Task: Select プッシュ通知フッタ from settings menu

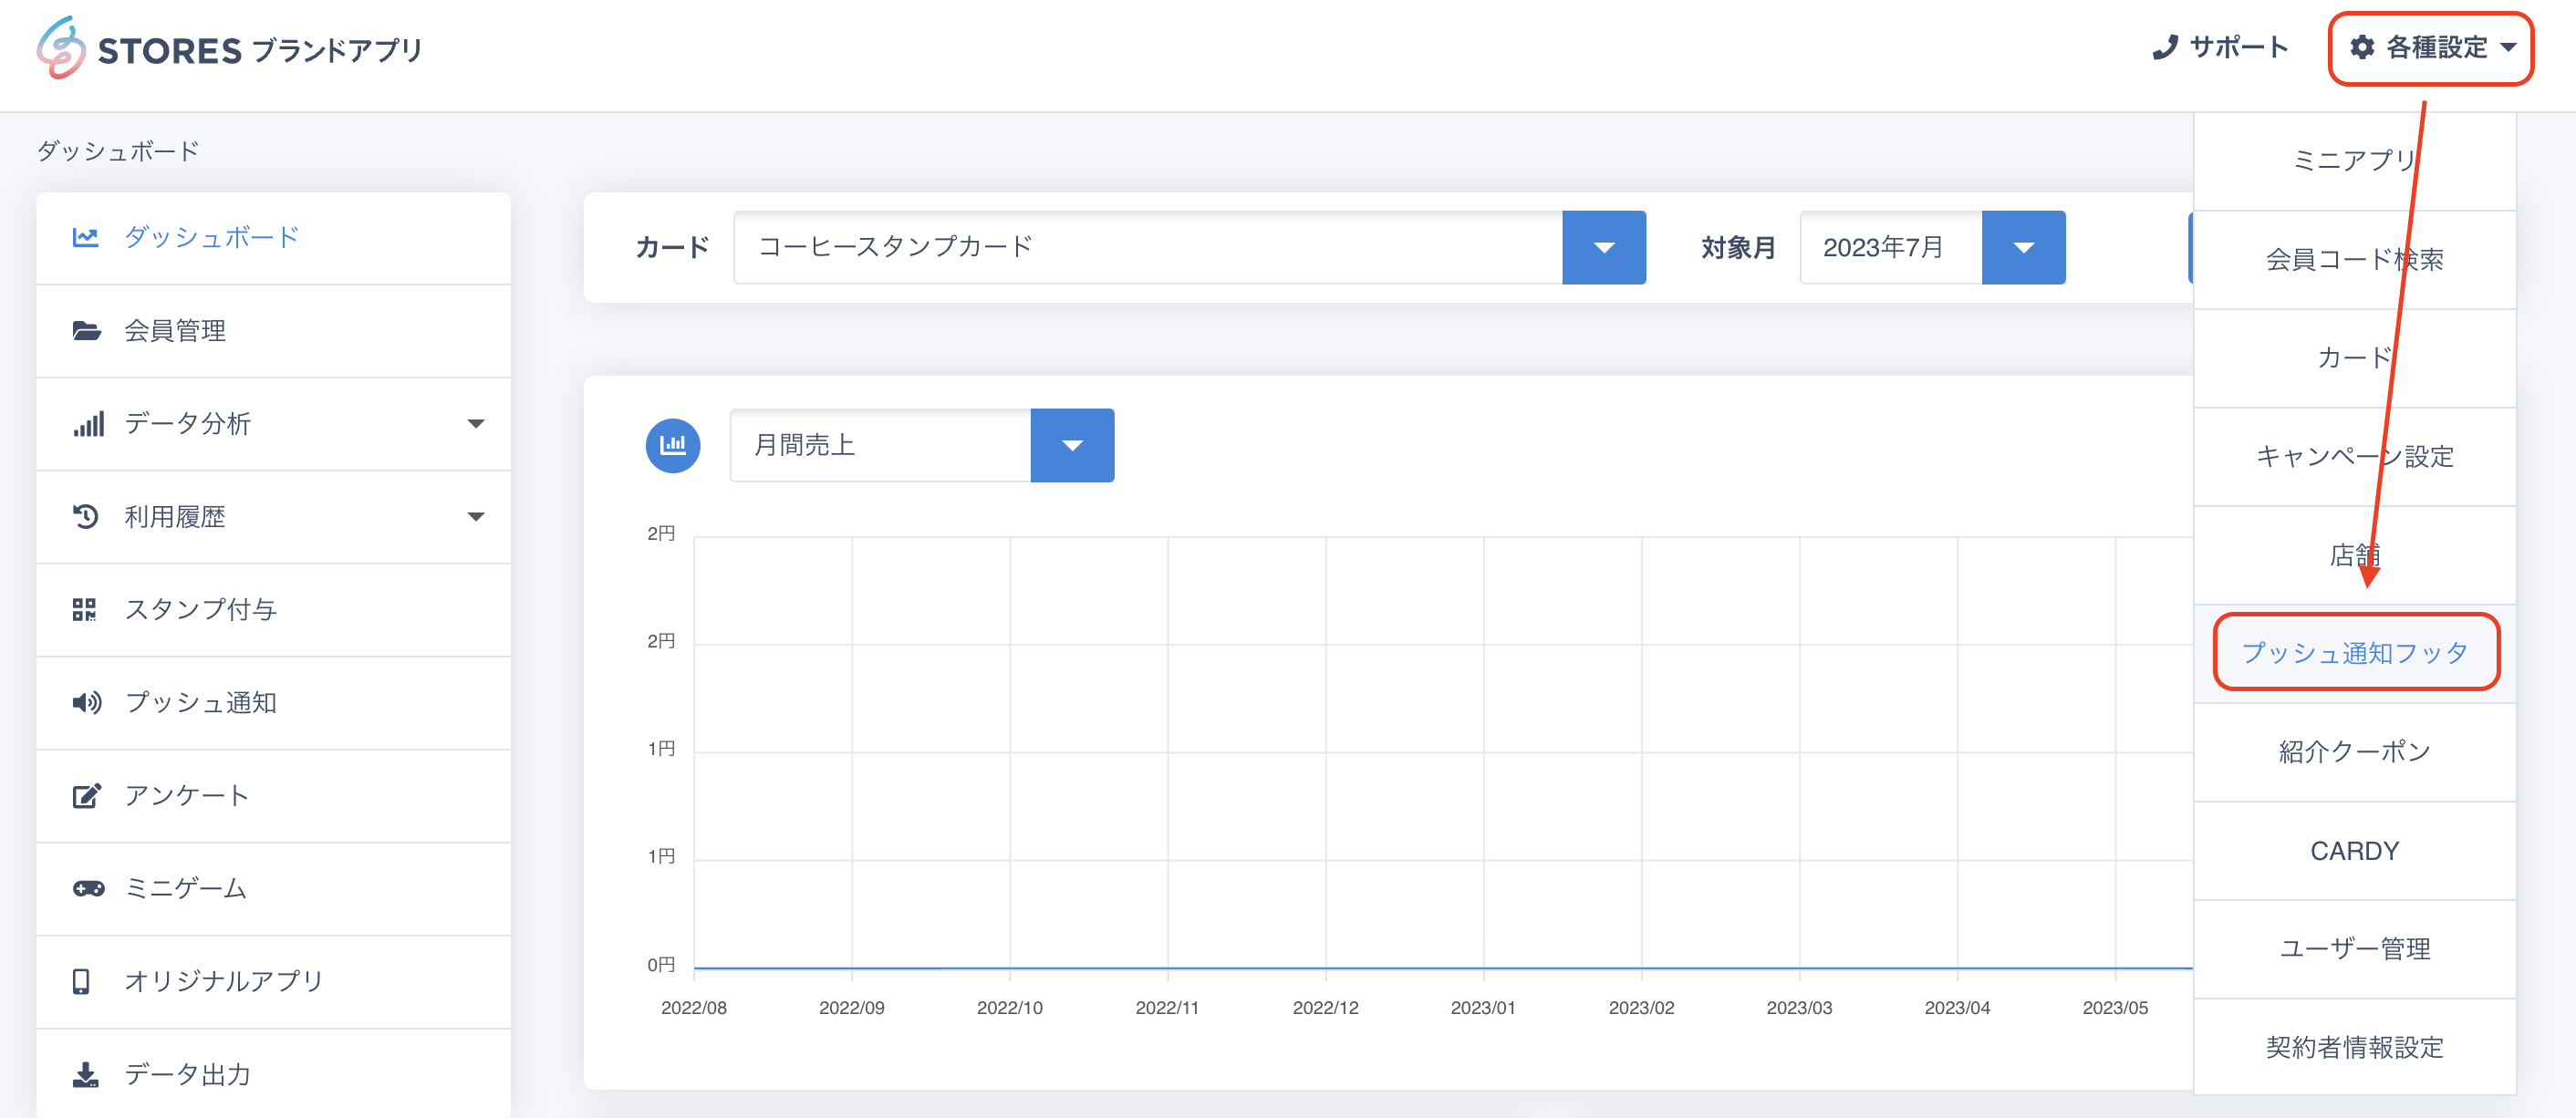Action: [x=2354, y=653]
